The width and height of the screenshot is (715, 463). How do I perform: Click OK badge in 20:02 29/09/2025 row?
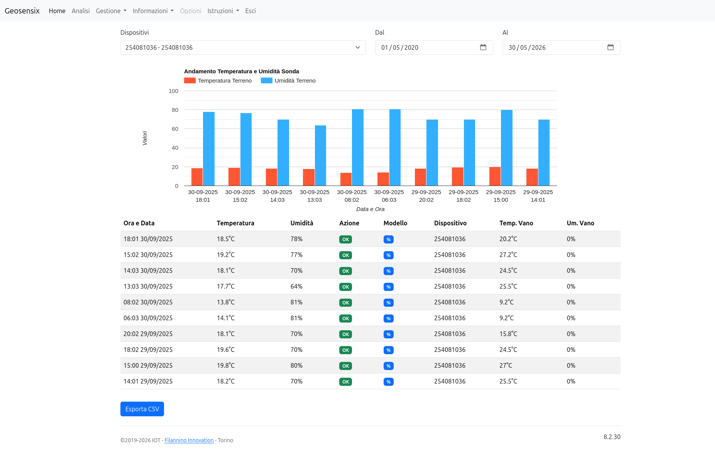point(345,334)
